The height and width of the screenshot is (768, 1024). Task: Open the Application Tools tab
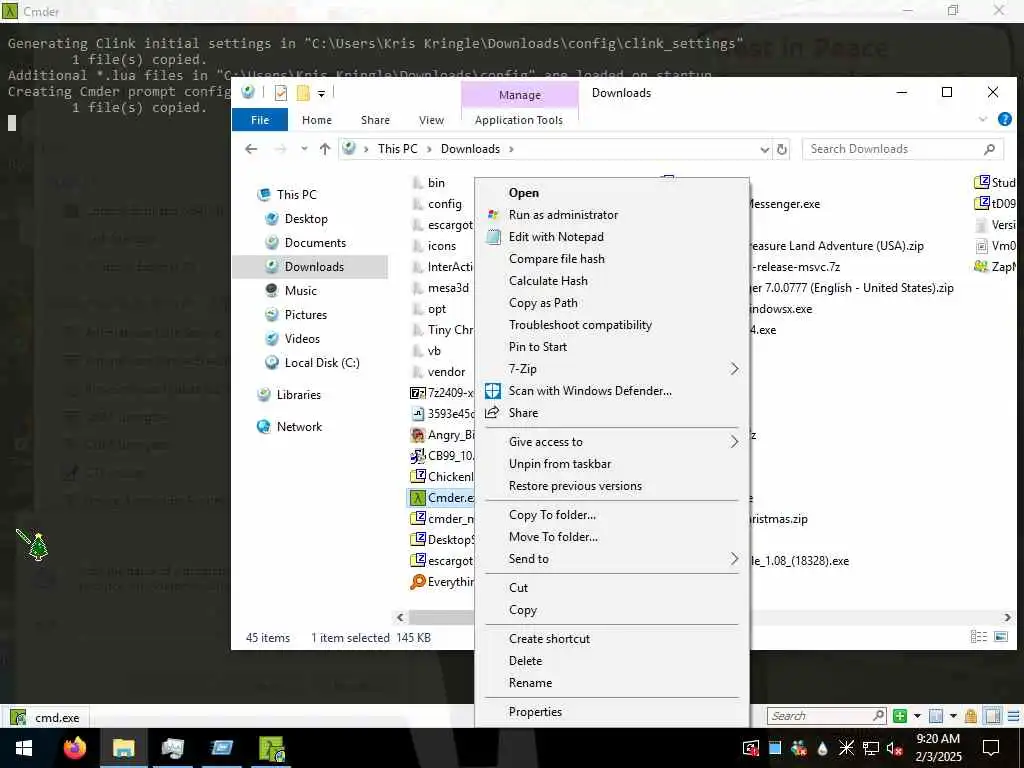click(519, 120)
